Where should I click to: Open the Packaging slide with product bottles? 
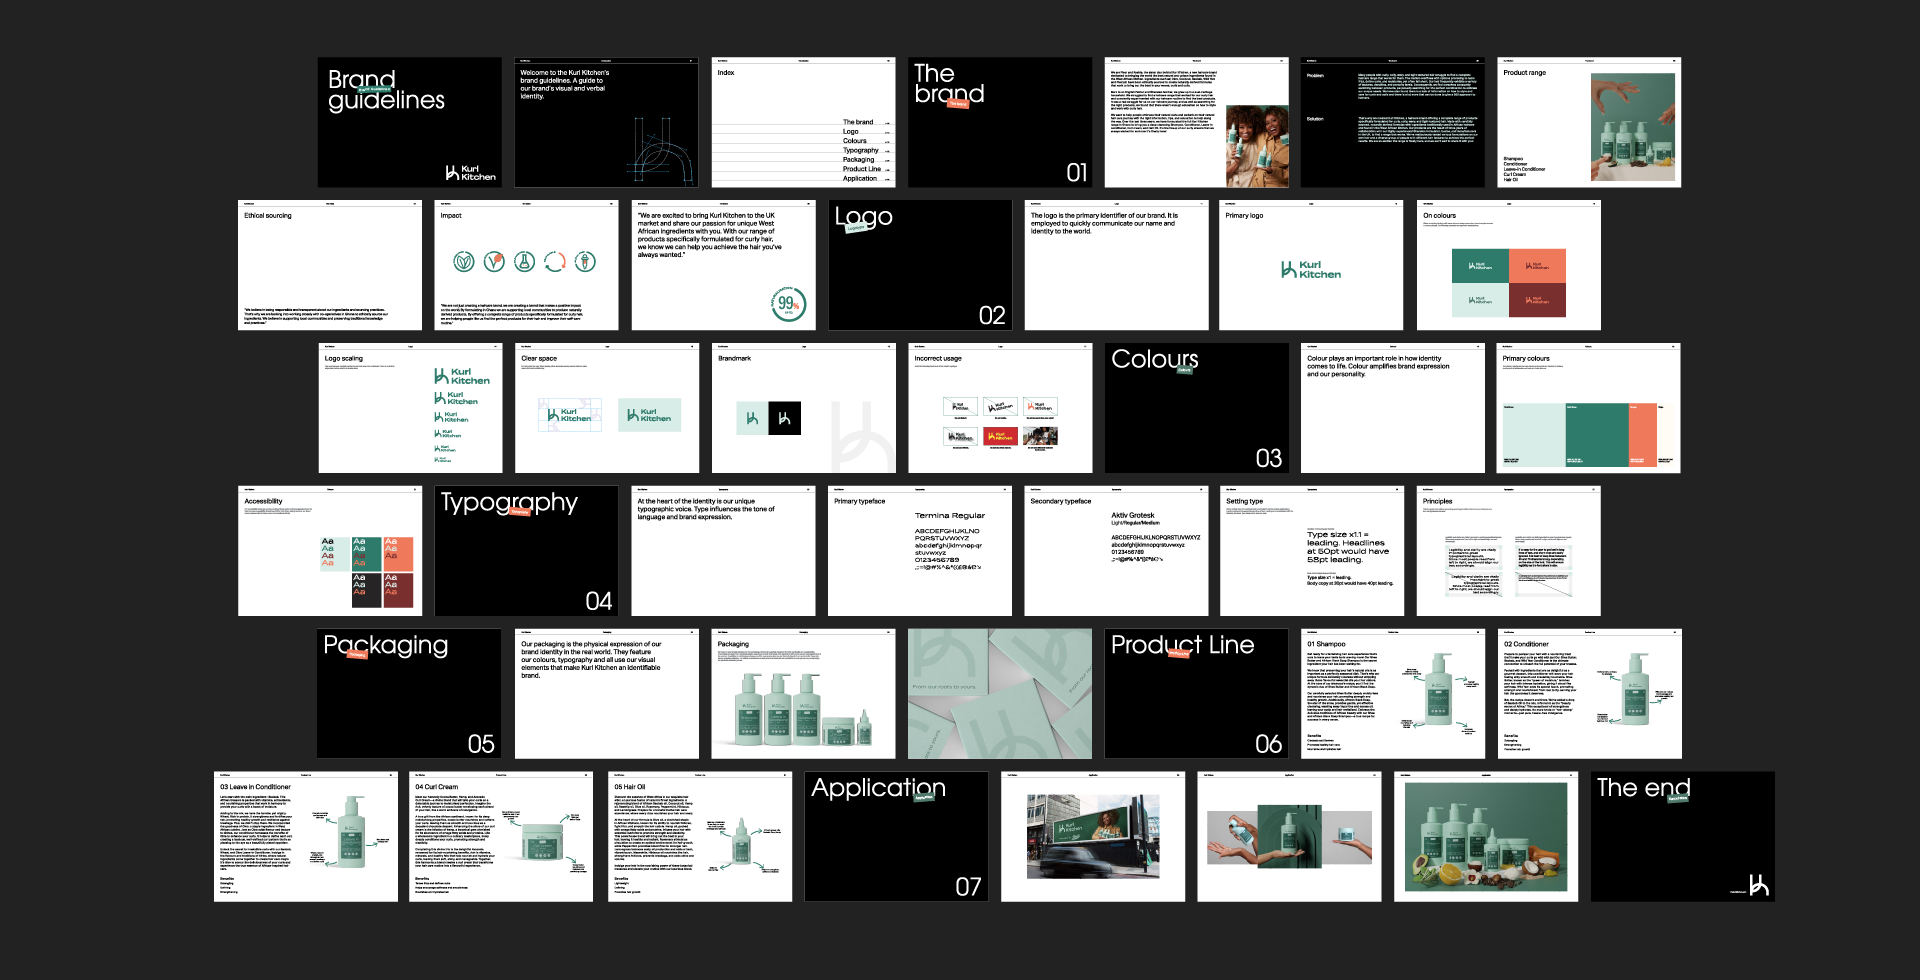point(804,694)
